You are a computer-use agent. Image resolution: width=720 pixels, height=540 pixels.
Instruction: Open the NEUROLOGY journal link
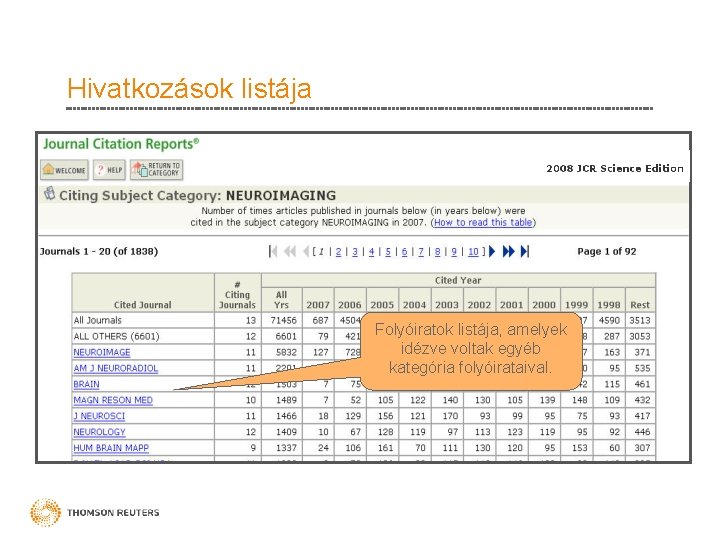pos(99,433)
